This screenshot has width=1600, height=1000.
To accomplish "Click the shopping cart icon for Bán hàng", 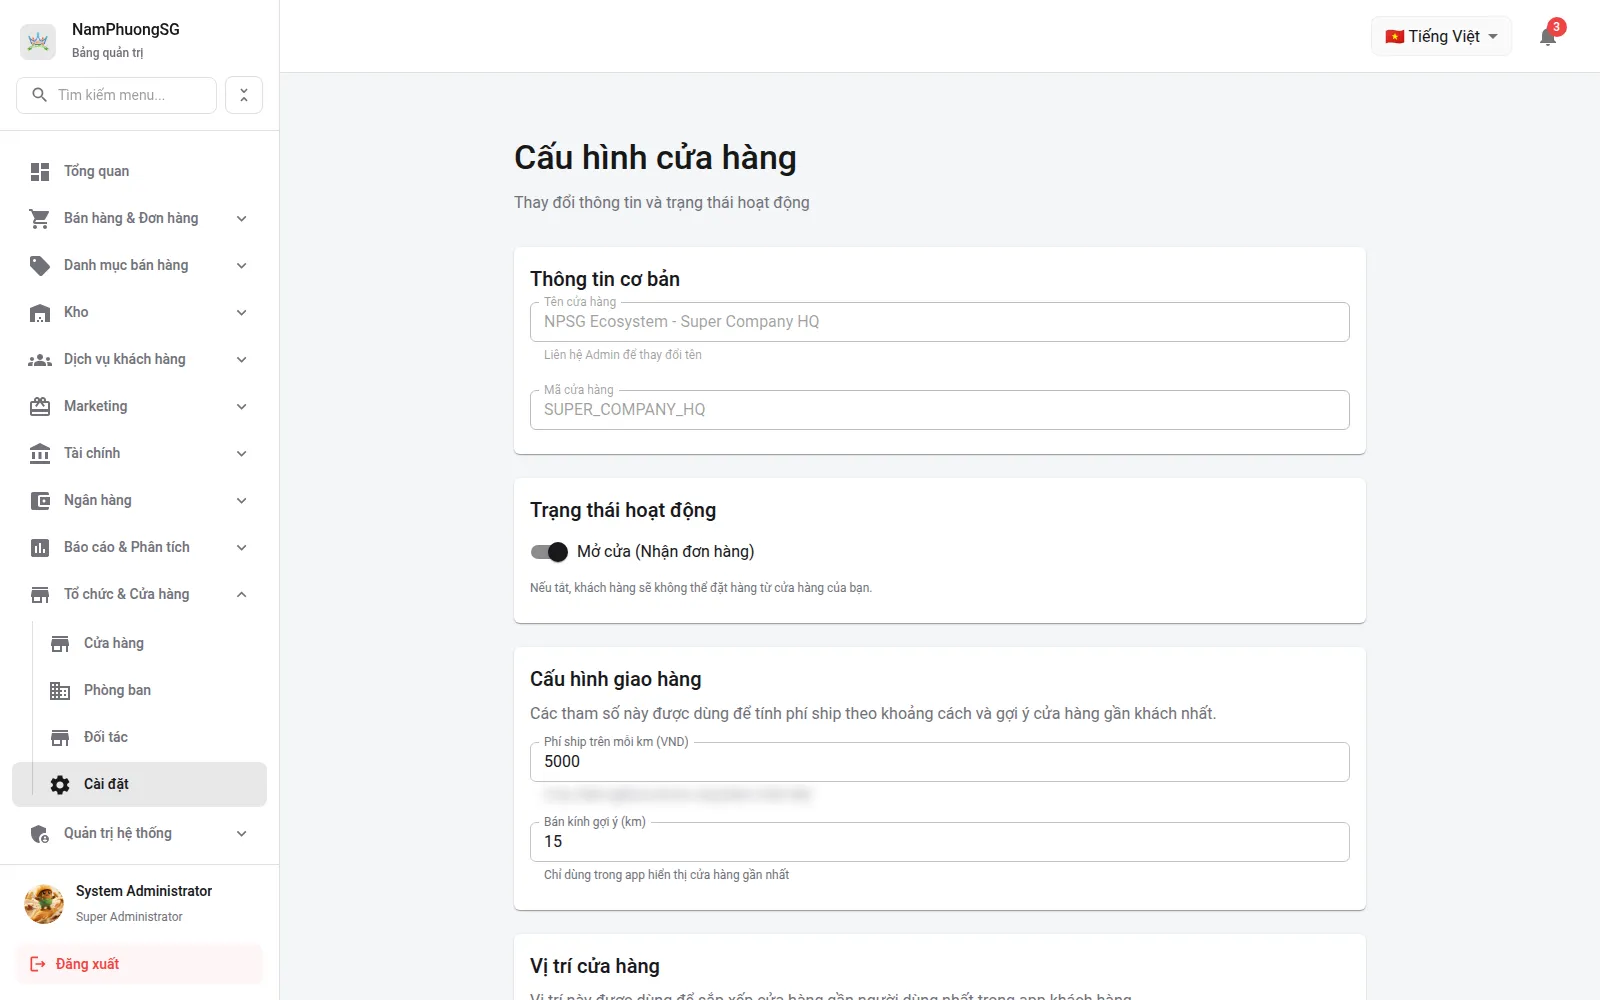I will 40,219.
